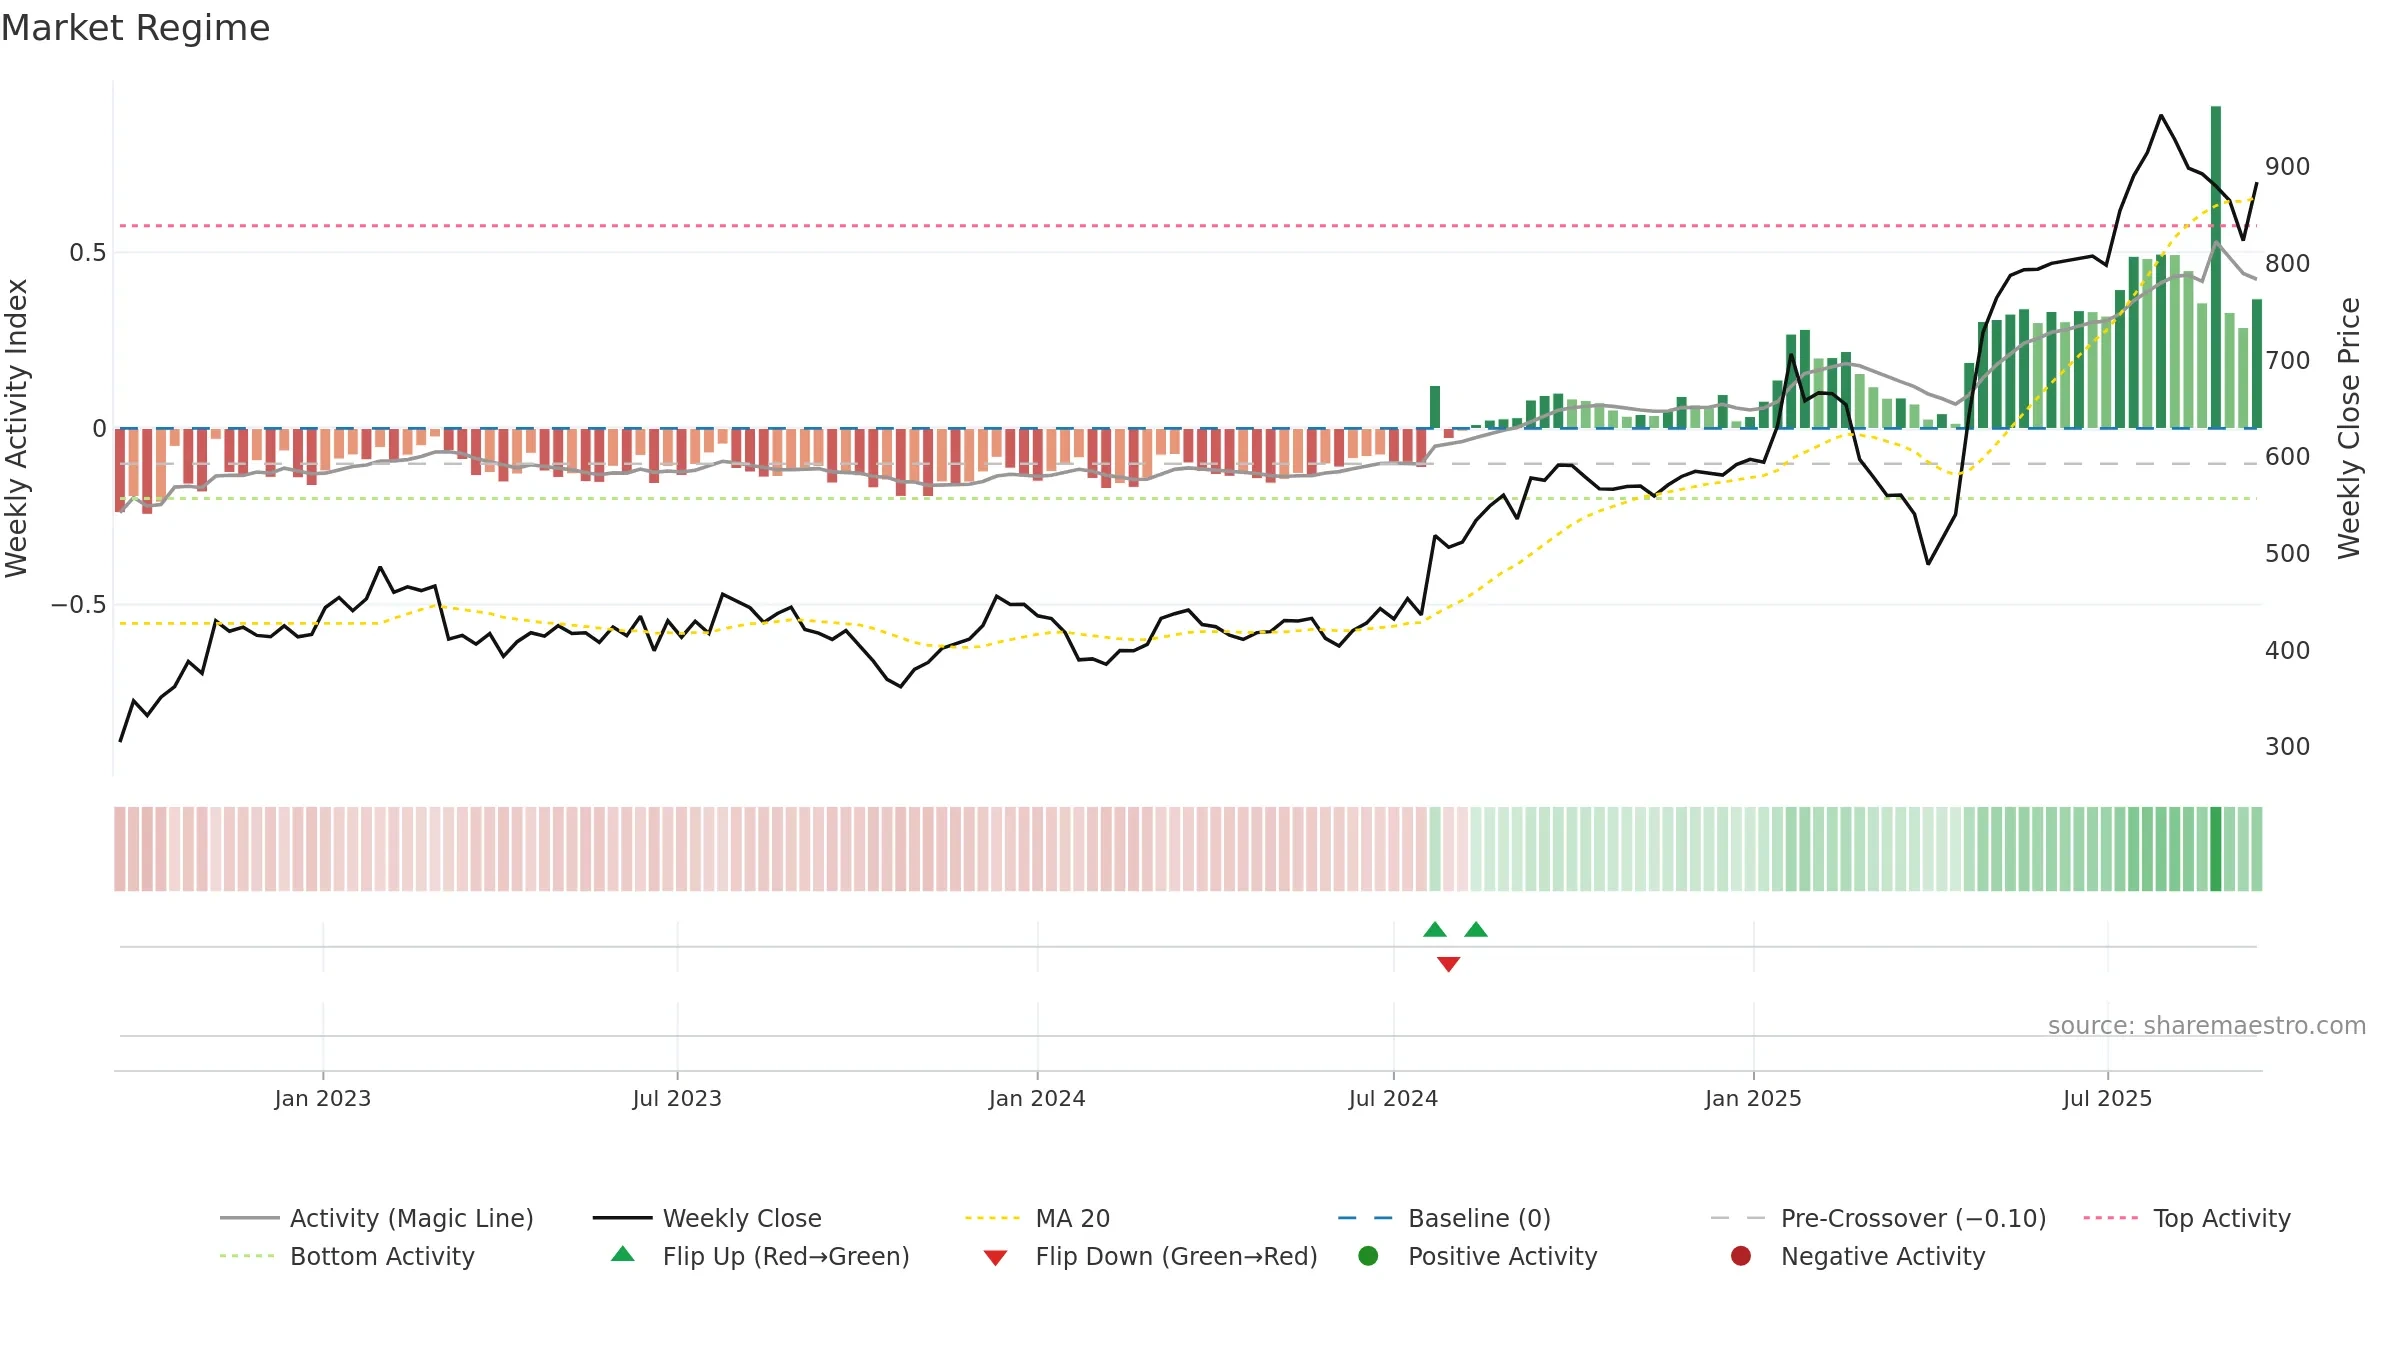Click the 600 price tick label
This screenshot has height=1350, width=2400.
(x=2287, y=457)
